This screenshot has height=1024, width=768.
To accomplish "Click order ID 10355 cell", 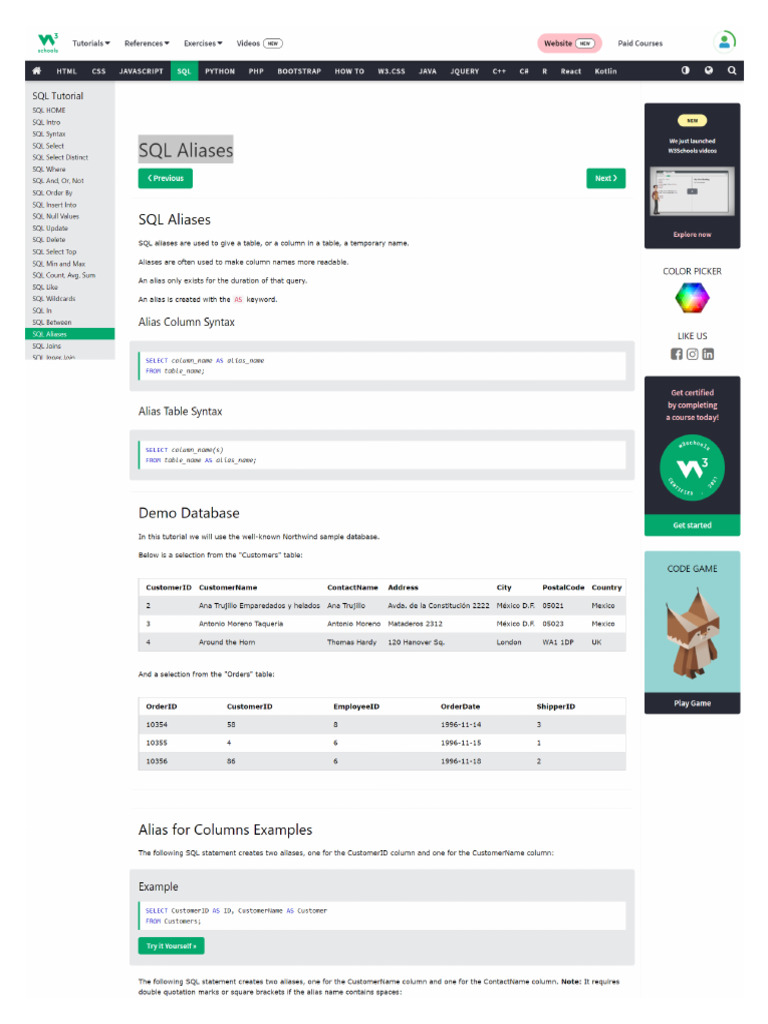I will (x=157, y=743).
